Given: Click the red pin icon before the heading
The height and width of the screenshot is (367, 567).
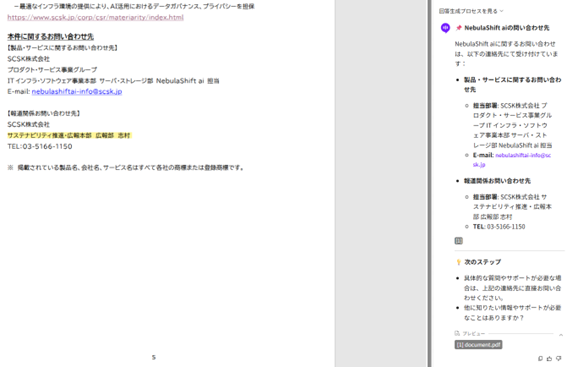Looking at the screenshot, I should 459,28.
